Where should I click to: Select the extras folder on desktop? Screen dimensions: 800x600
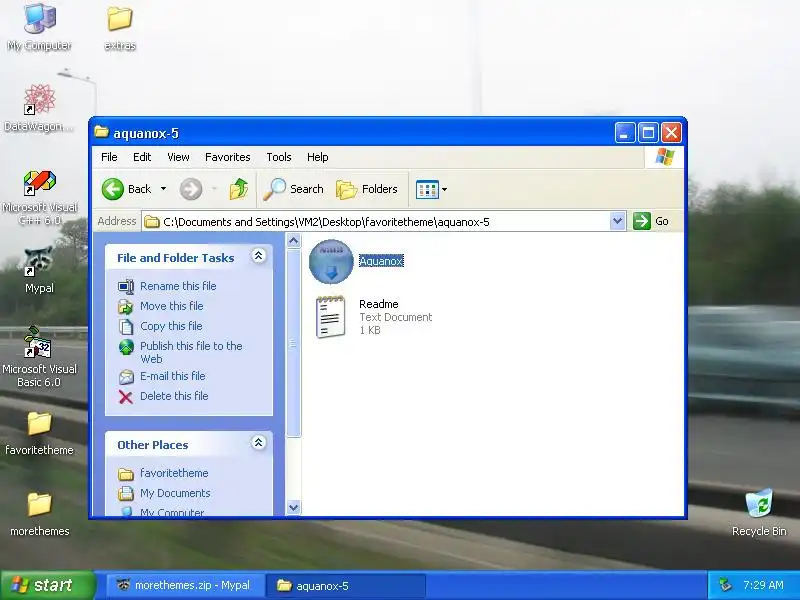120,27
